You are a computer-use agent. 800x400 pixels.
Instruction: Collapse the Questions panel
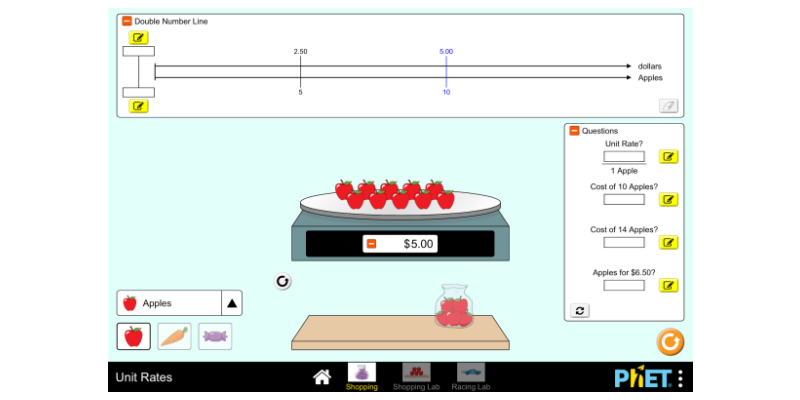pyautogui.click(x=574, y=131)
